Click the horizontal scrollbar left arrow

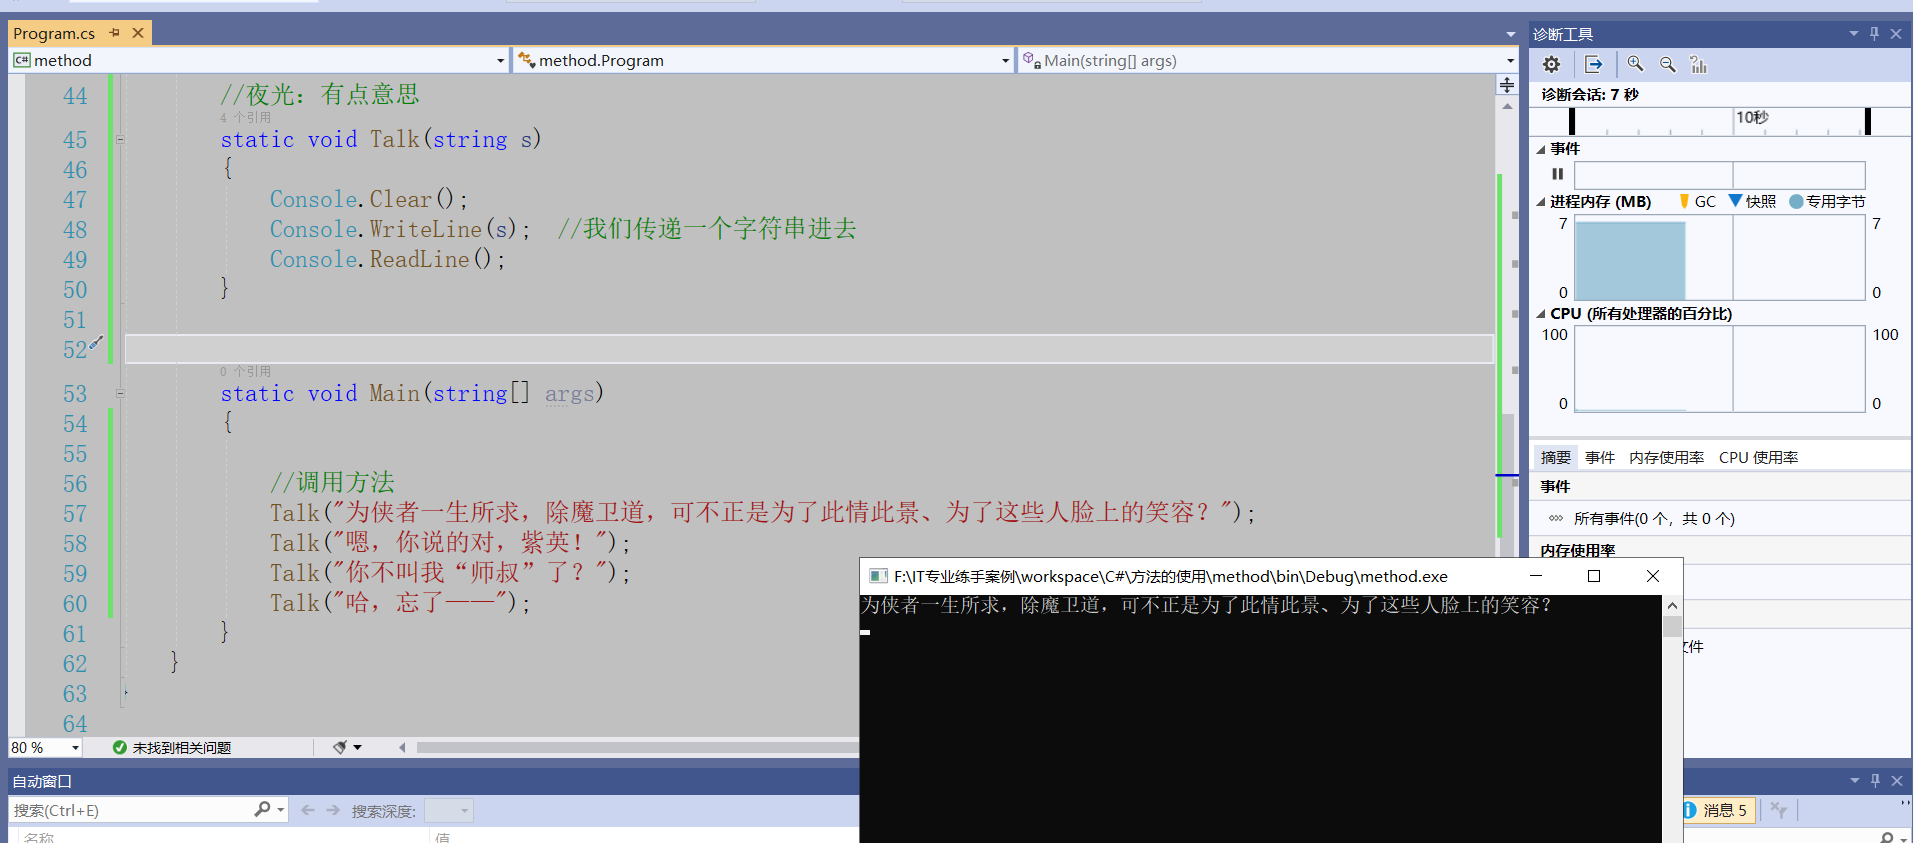[402, 747]
